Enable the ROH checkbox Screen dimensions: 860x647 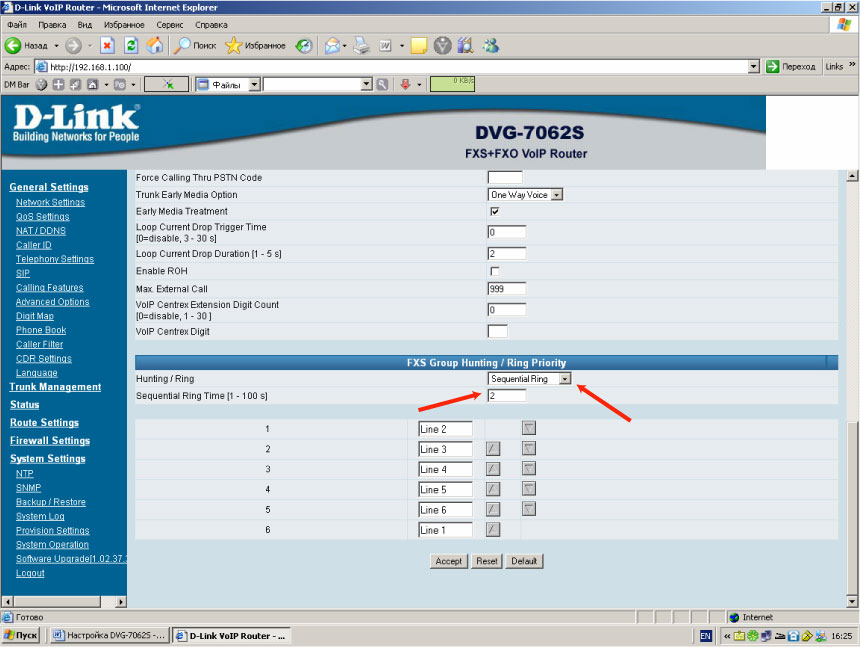494,271
